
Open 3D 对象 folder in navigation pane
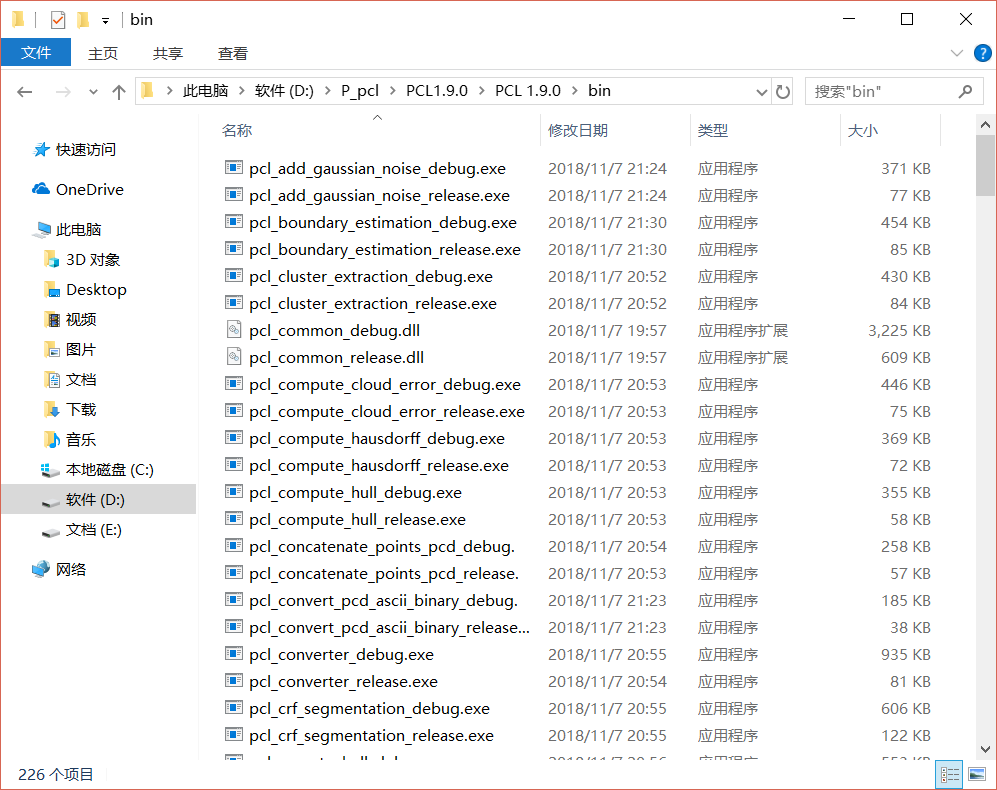[x=93, y=260]
